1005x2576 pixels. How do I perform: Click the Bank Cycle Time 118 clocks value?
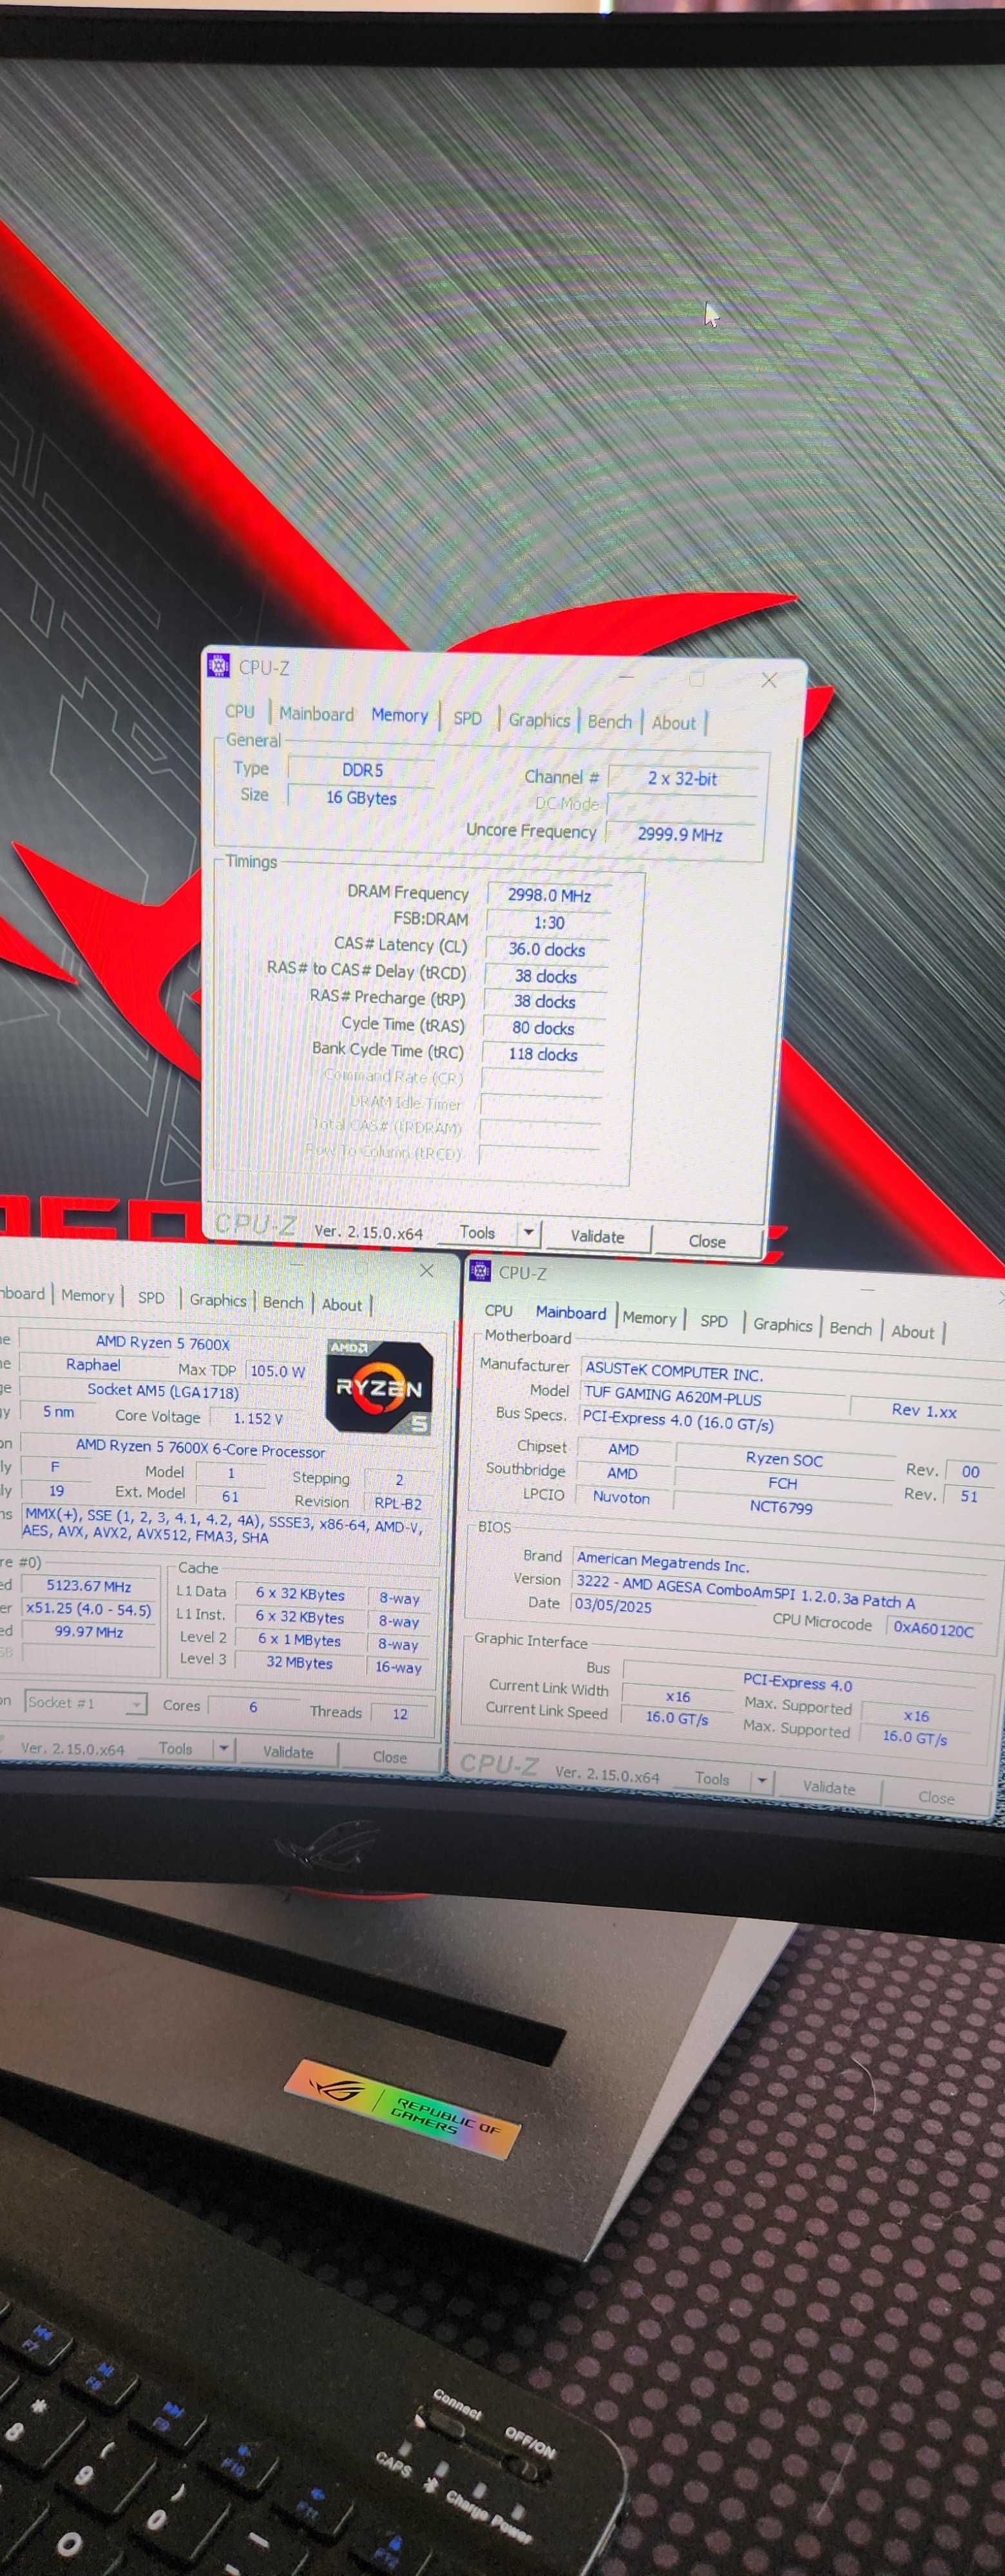point(543,1054)
